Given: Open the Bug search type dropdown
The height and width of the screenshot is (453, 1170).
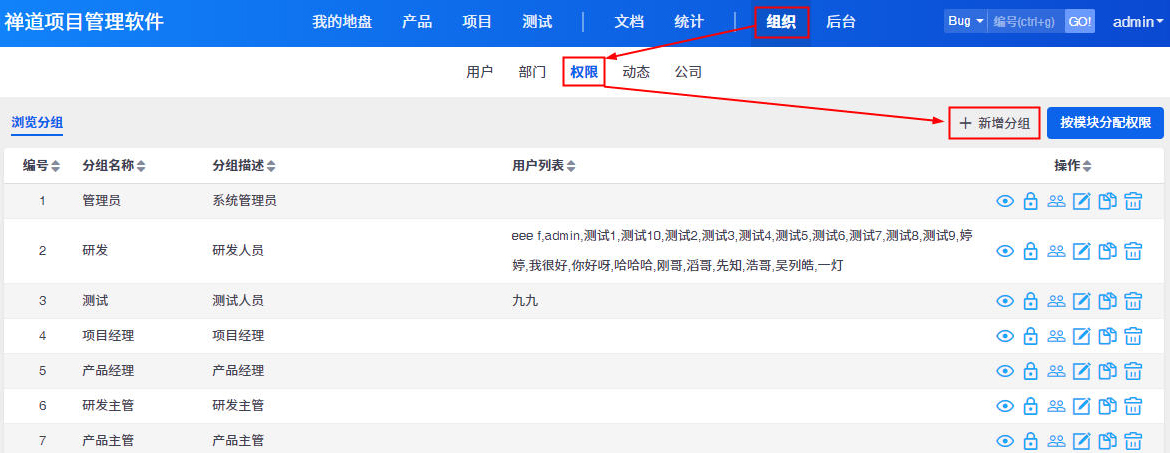Looking at the screenshot, I should click(x=965, y=21).
